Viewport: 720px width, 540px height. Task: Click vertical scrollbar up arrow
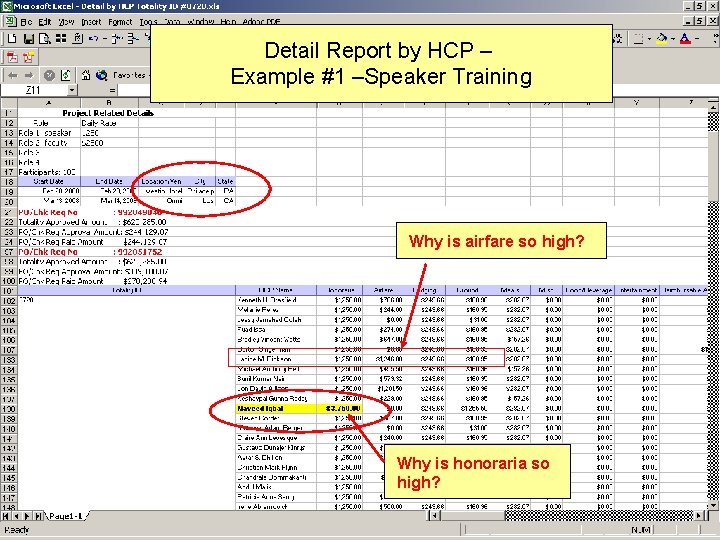(713, 107)
